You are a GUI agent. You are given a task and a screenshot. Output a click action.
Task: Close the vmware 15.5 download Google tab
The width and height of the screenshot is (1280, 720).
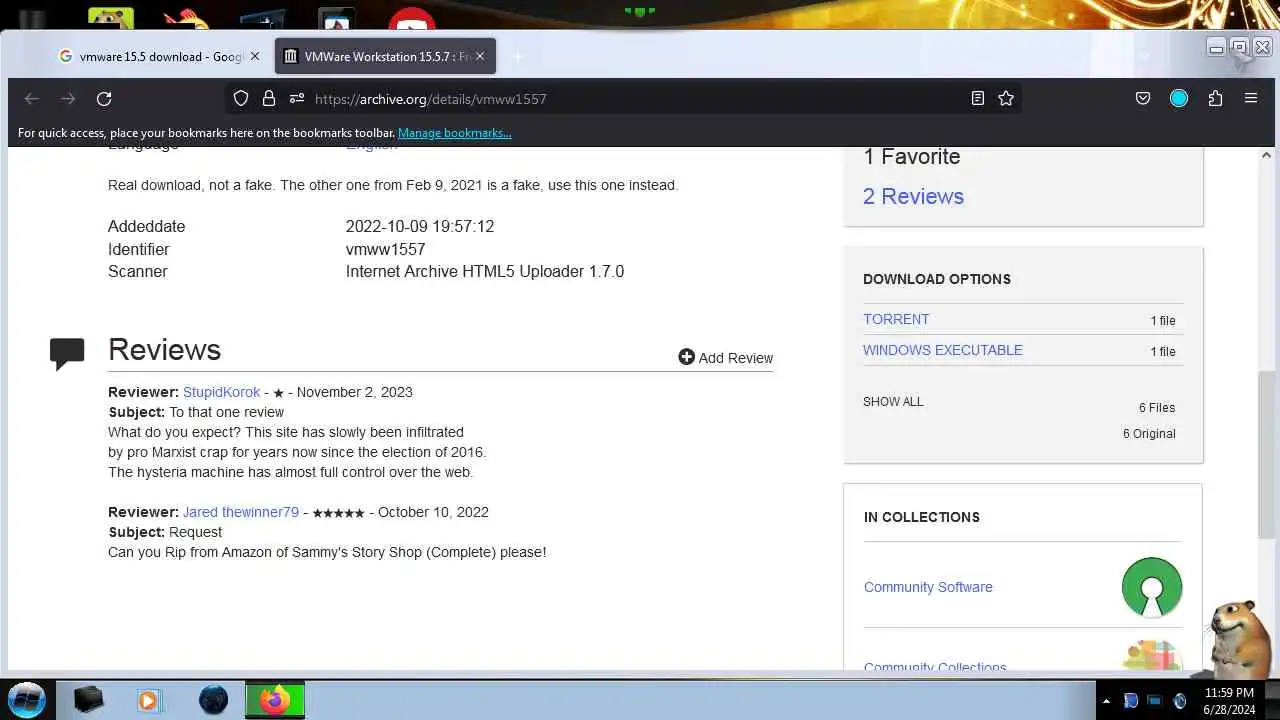tap(254, 56)
